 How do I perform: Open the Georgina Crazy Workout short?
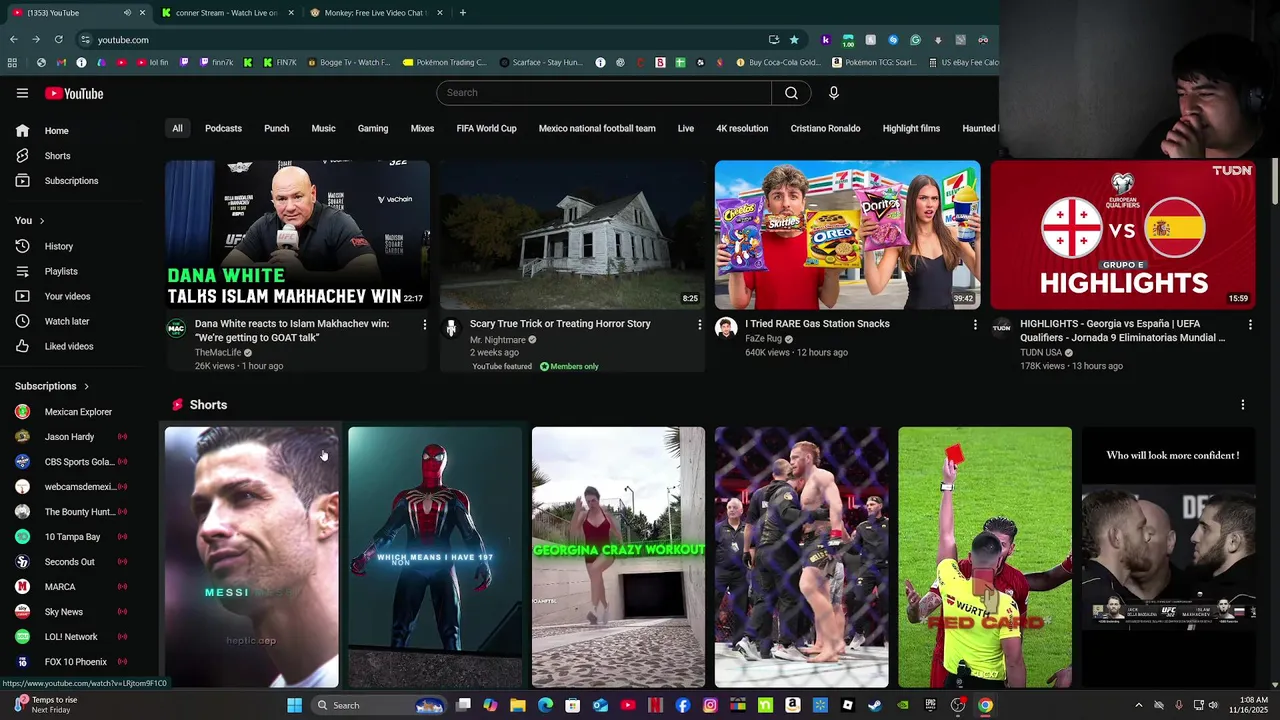(x=618, y=557)
